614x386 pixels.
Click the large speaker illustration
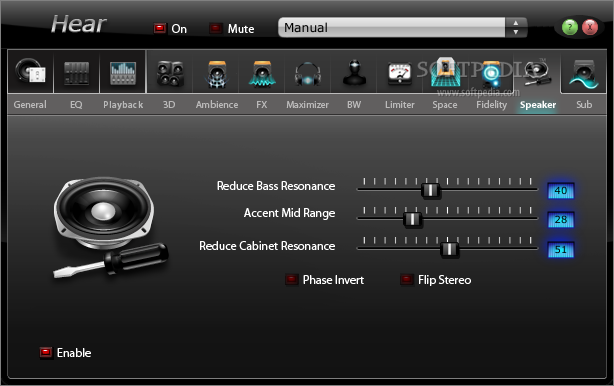pos(111,227)
